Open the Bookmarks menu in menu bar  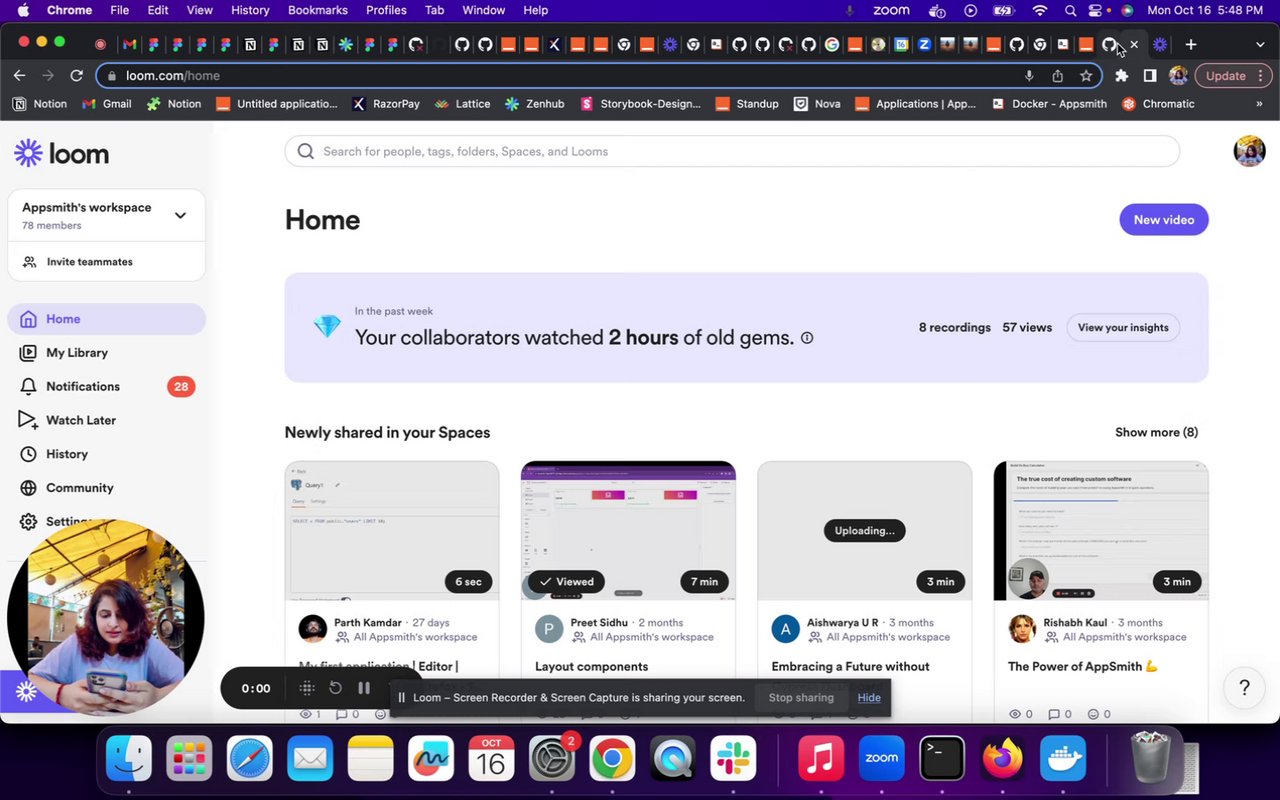pyautogui.click(x=318, y=10)
